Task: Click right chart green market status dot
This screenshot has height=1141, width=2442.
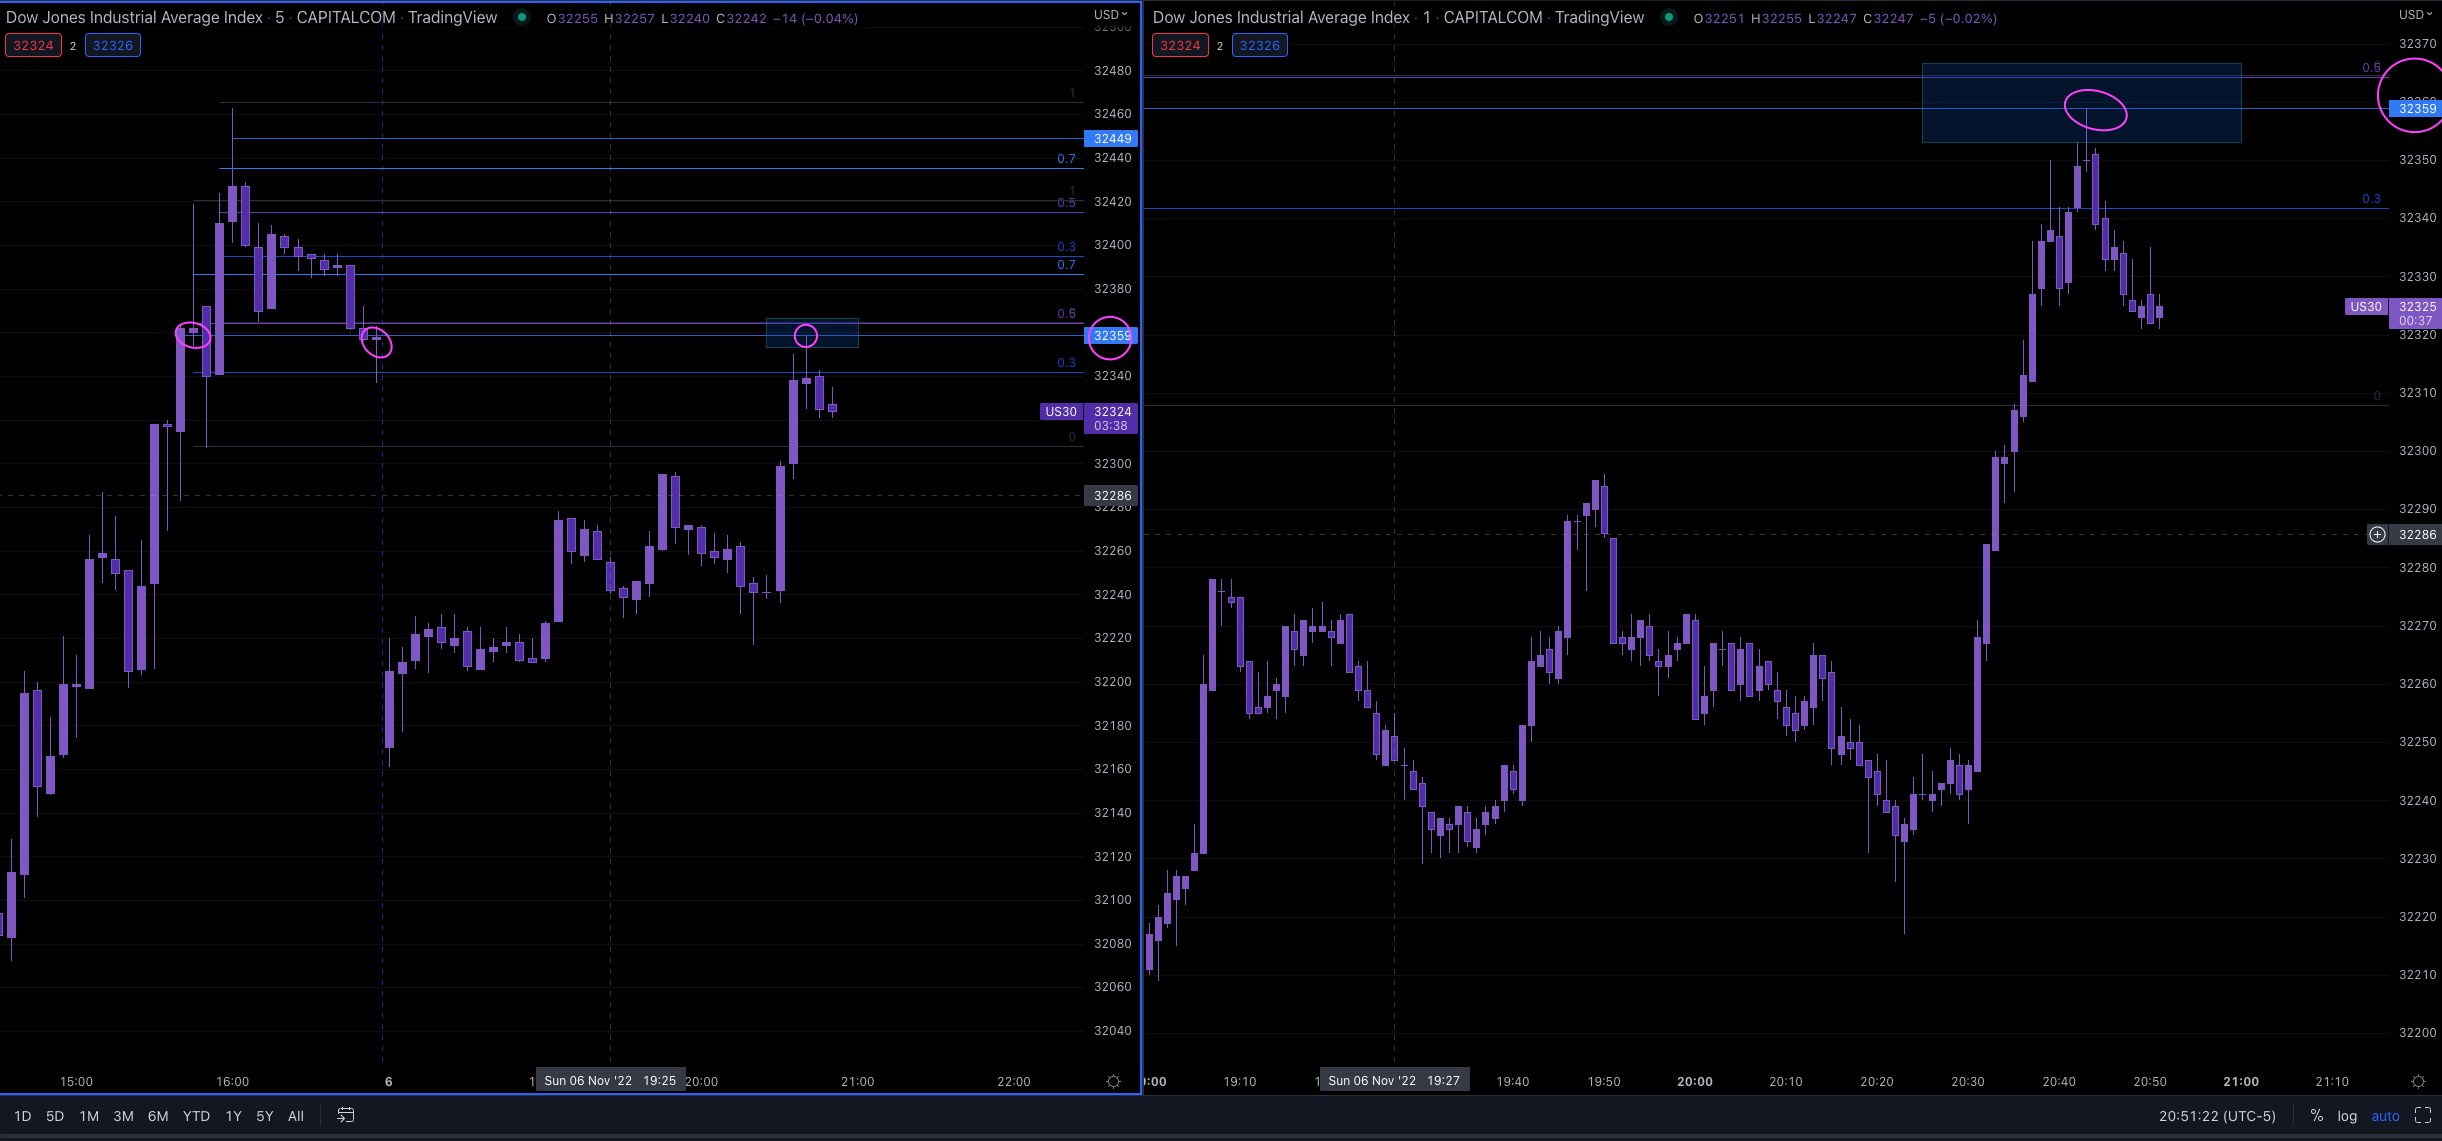Action: (1668, 17)
